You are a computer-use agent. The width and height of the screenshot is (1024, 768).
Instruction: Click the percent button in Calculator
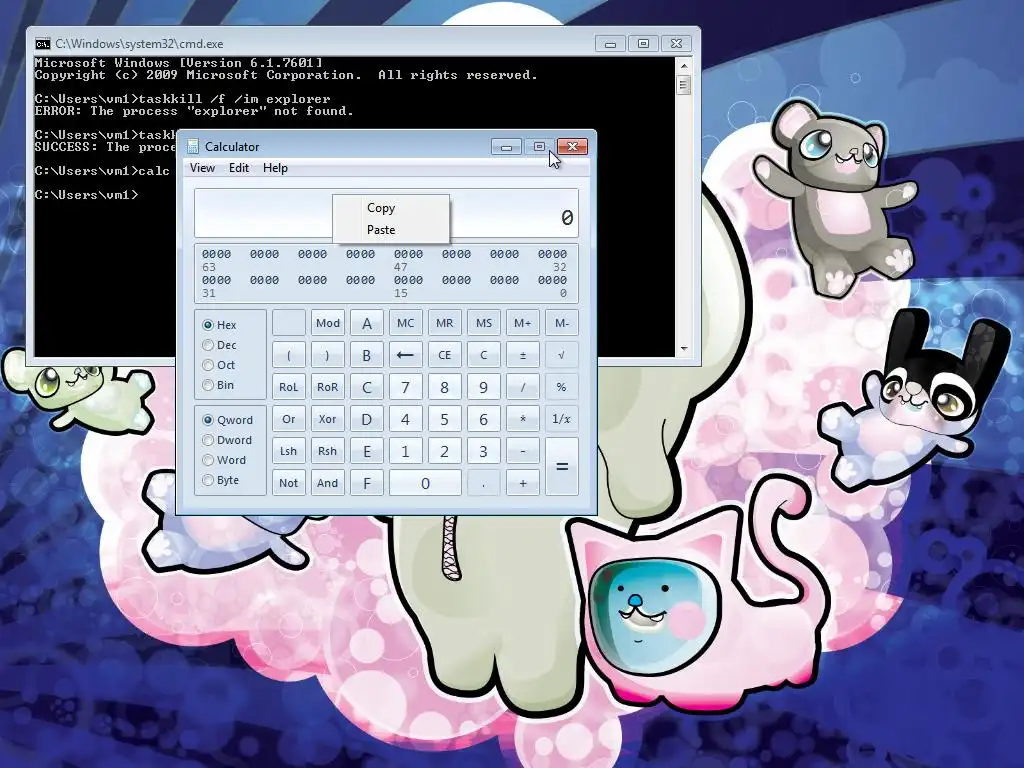(562, 387)
